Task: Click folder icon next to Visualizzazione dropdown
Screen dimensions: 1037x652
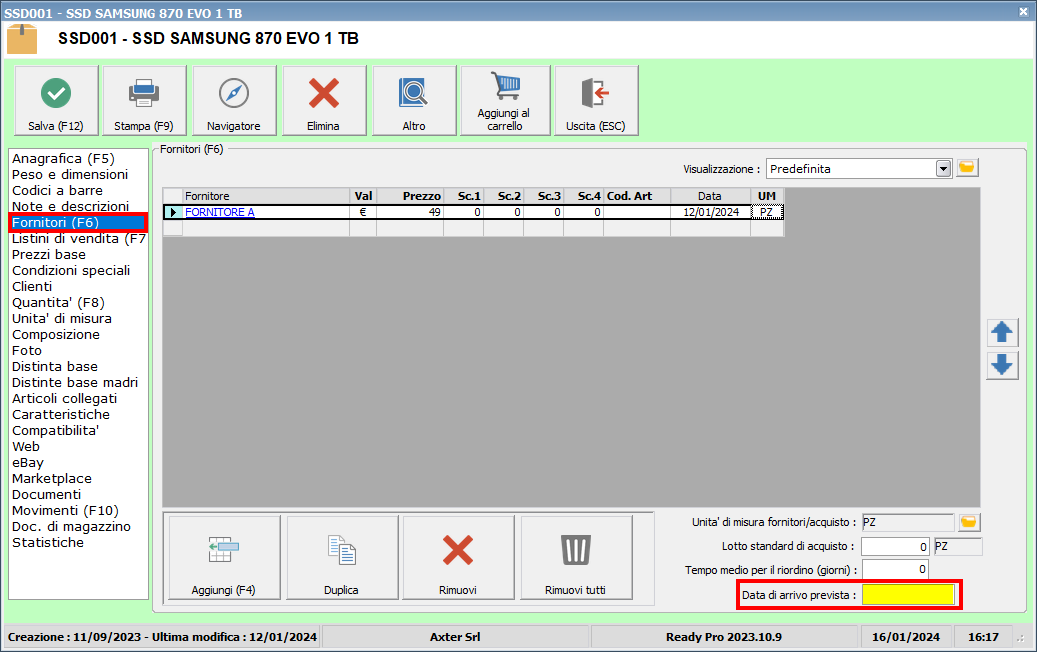Action: click(x=967, y=168)
